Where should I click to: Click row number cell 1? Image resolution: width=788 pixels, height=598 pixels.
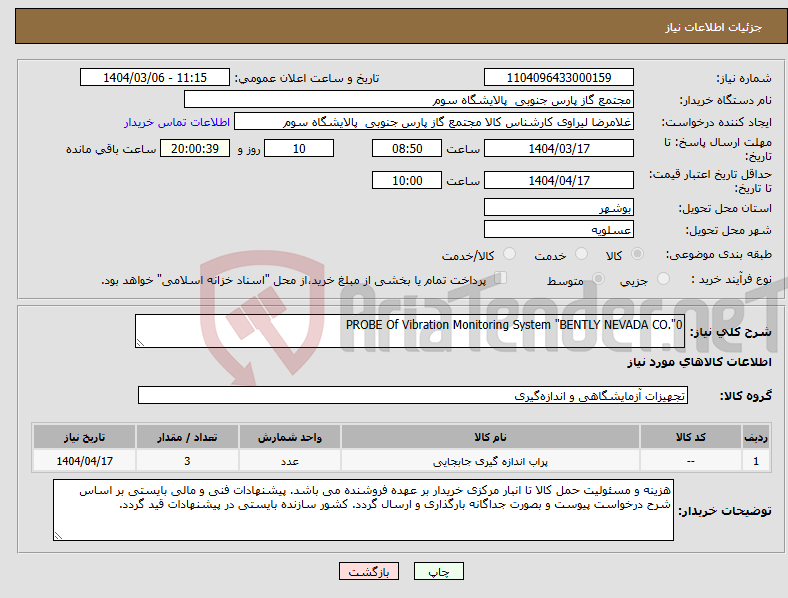tap(756, 461)
